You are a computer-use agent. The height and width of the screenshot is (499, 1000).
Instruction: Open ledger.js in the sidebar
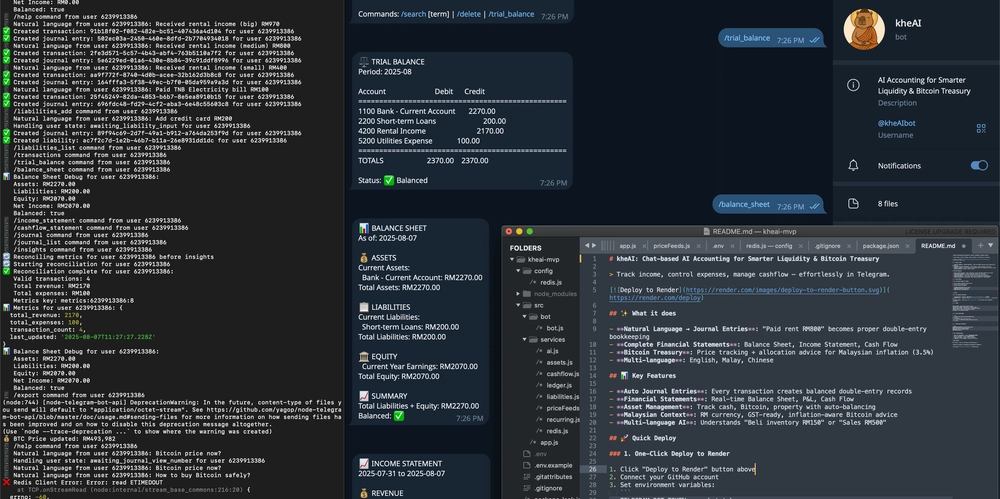pos(559,385)
